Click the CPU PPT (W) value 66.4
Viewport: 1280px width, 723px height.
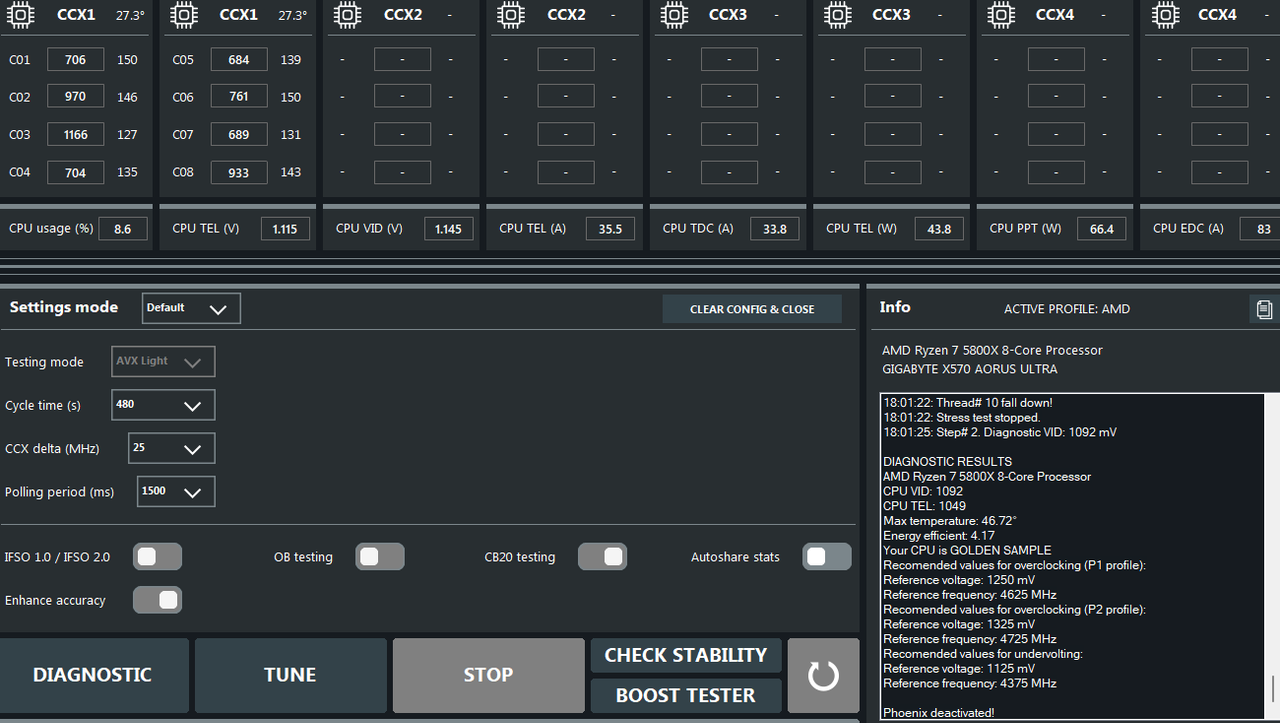(x=1102, y=229)
